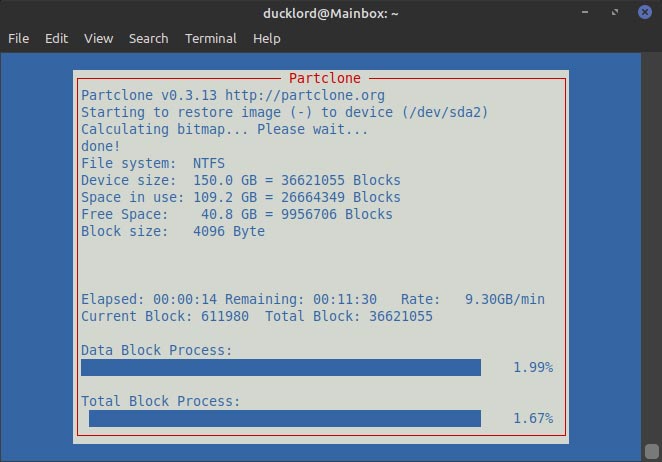This screenshot has height=462, width=662.
Task: Click the Data Block Process progress bar
Action: coord(281,367)
